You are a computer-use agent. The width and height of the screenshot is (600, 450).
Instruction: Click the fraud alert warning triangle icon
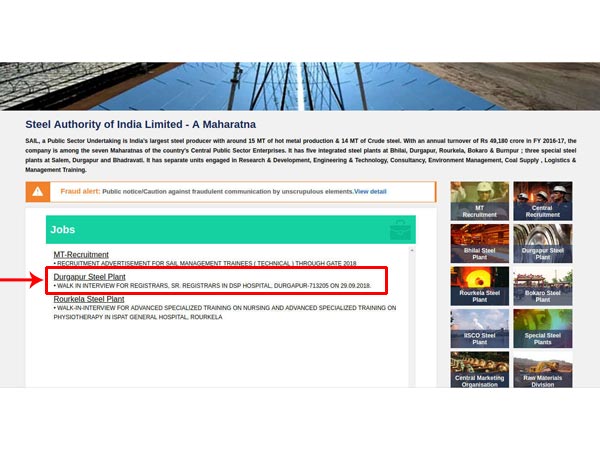(x=38, y=191)
